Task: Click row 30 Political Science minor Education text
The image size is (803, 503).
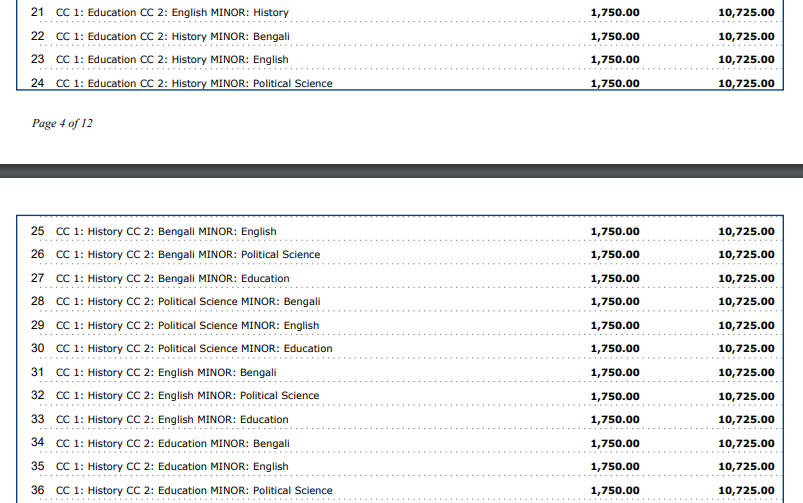Action: 194,348
